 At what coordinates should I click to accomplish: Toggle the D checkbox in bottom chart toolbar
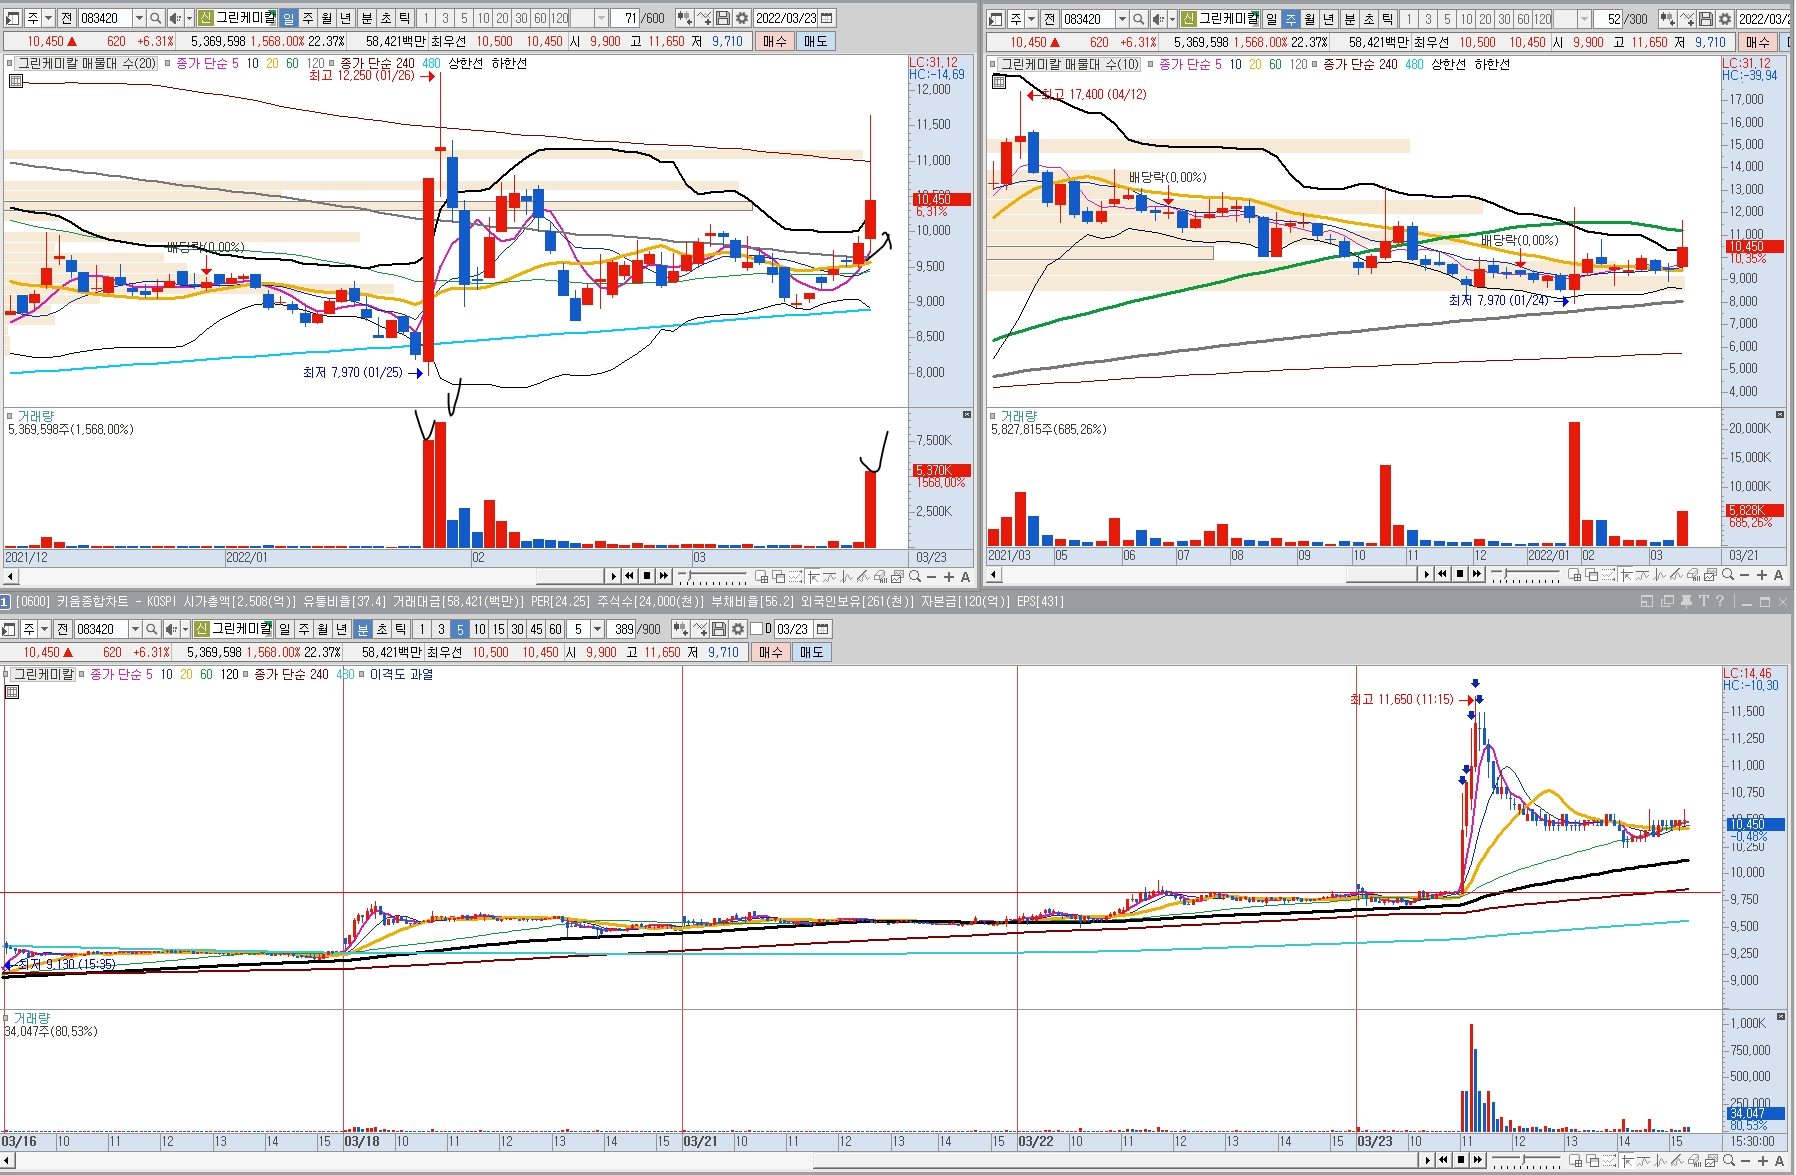[x=756, y=629]
